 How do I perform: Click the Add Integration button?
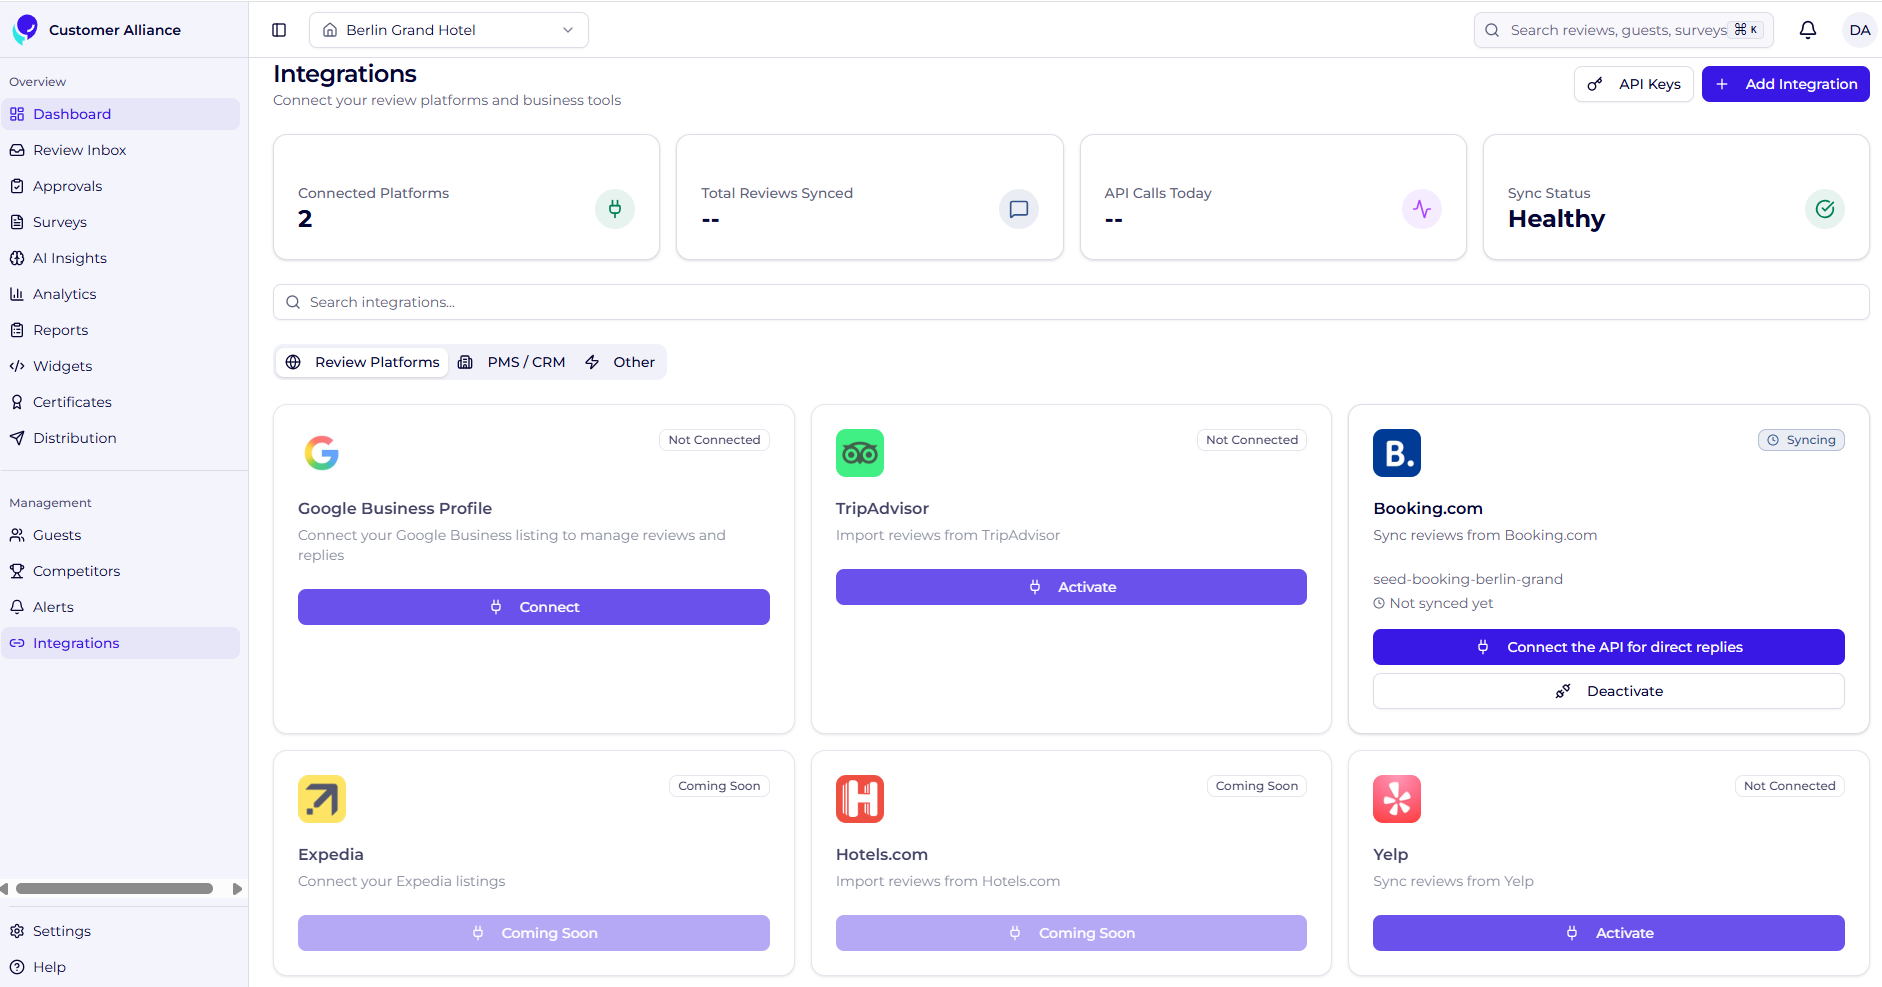[1785, 84]
